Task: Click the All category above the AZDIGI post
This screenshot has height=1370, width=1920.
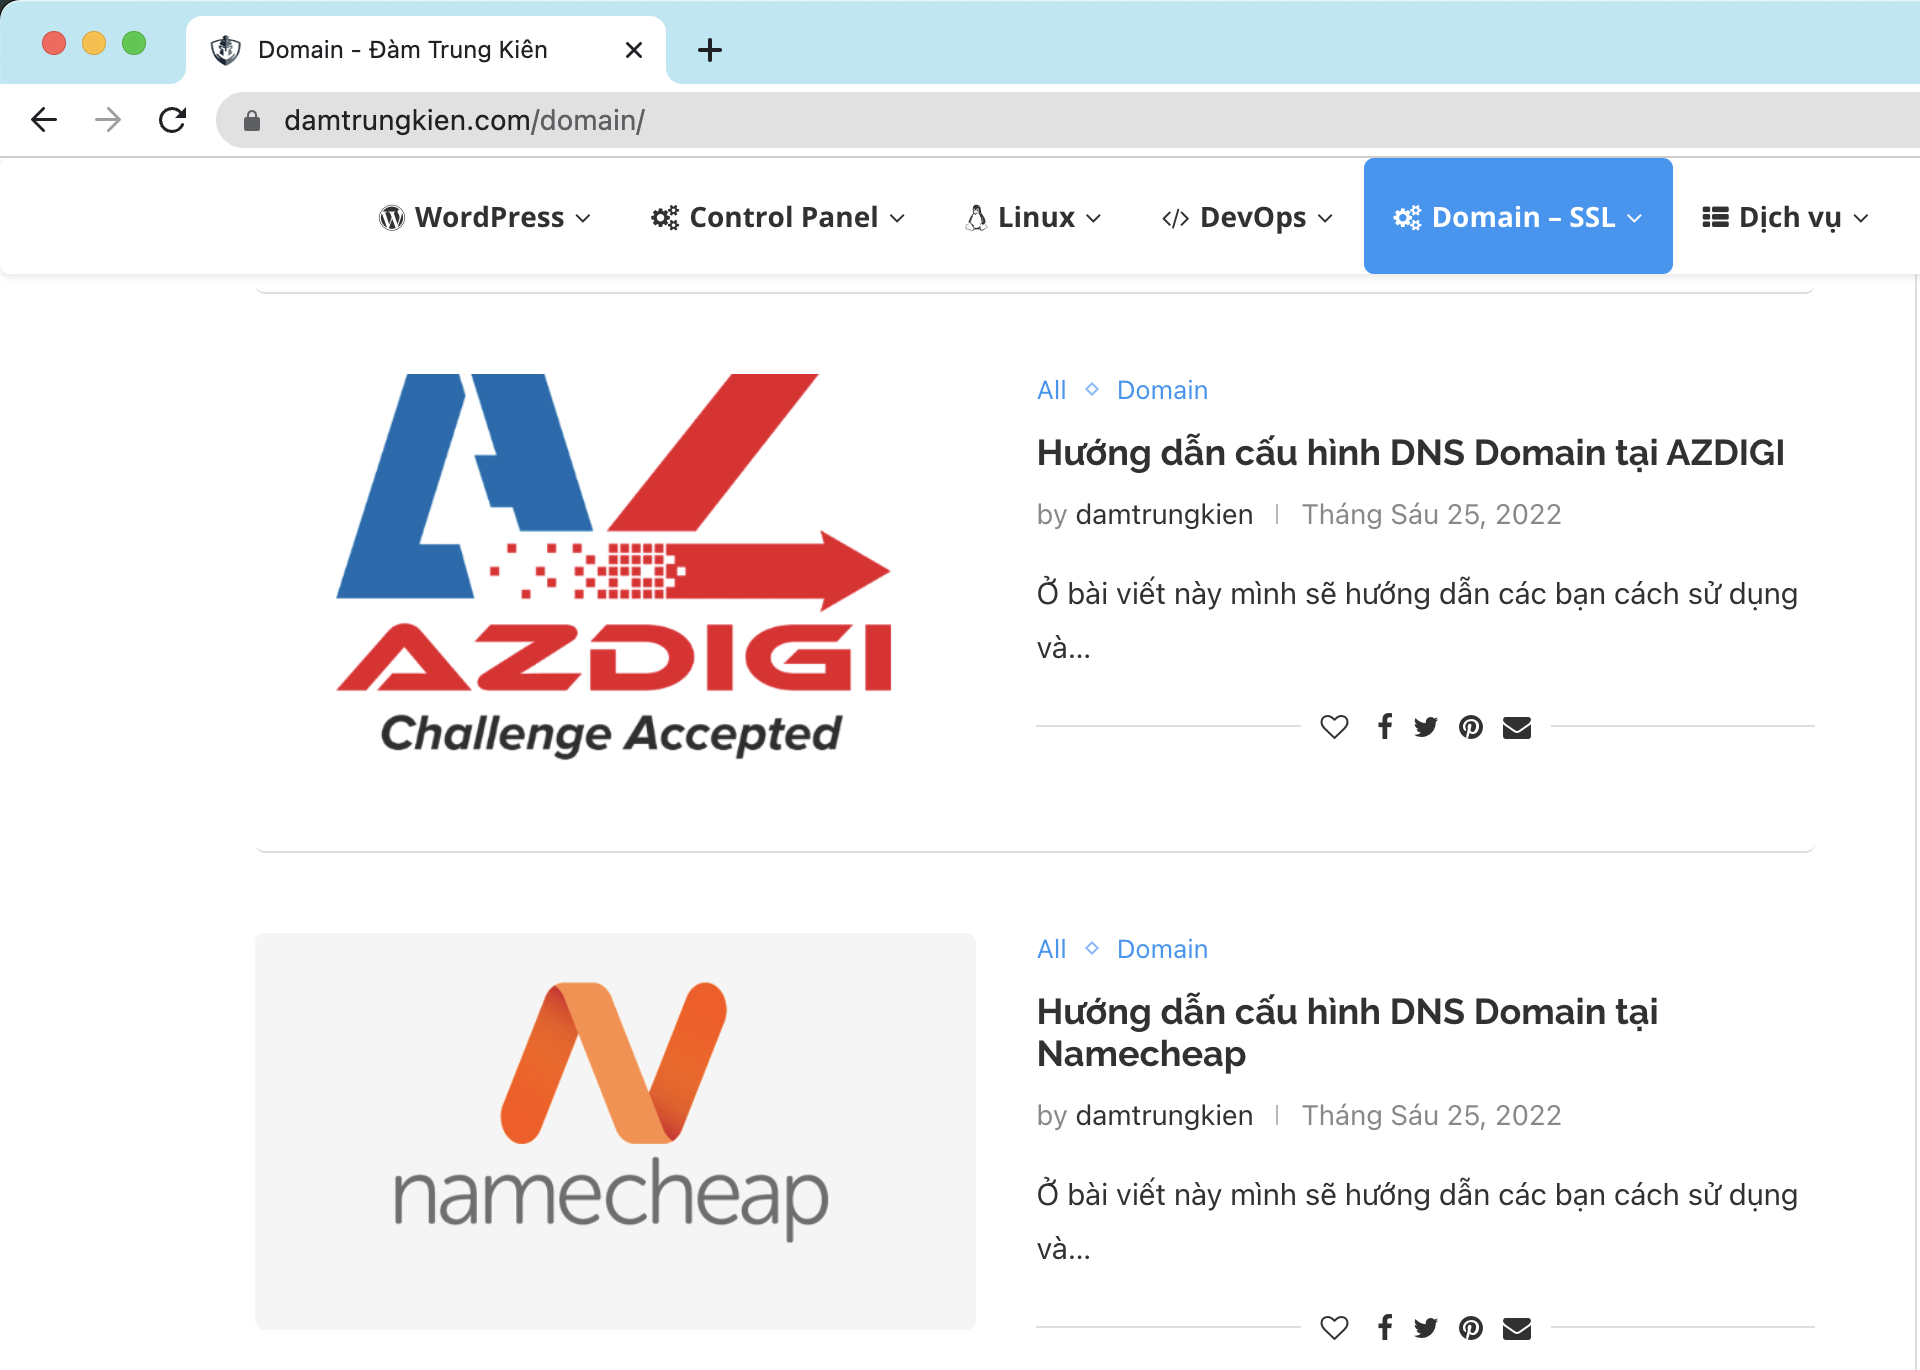Action: pyautogui.click(x=1052, y=390)
